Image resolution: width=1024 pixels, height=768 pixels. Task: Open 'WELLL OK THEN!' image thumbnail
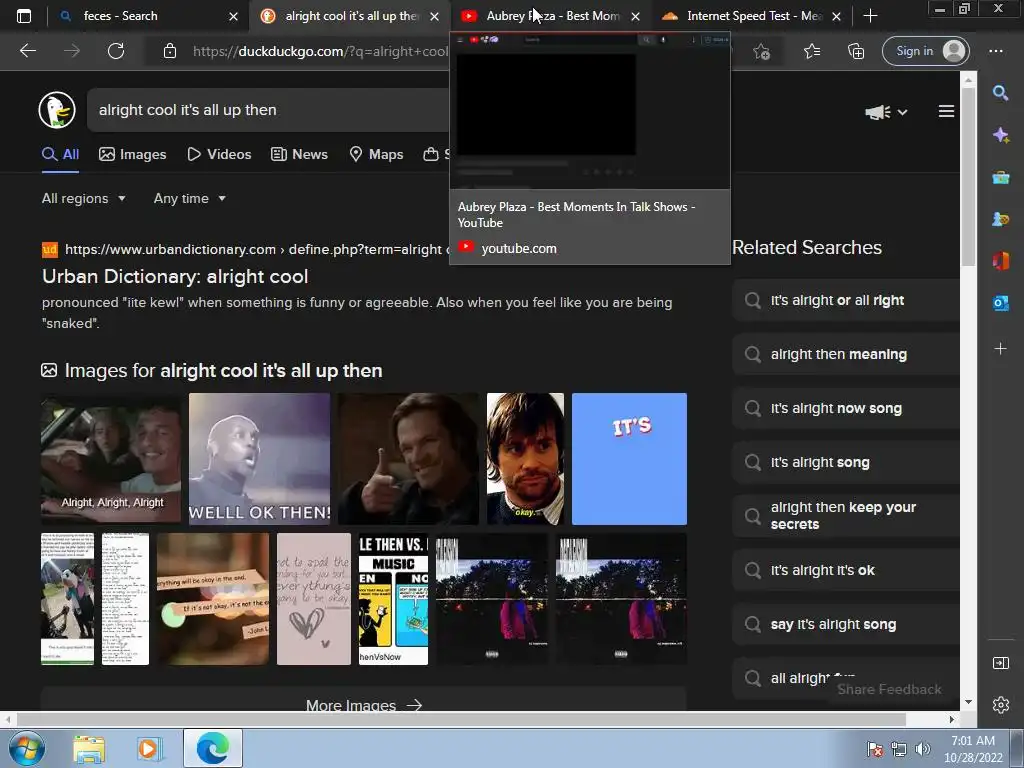tap(259, 458)
